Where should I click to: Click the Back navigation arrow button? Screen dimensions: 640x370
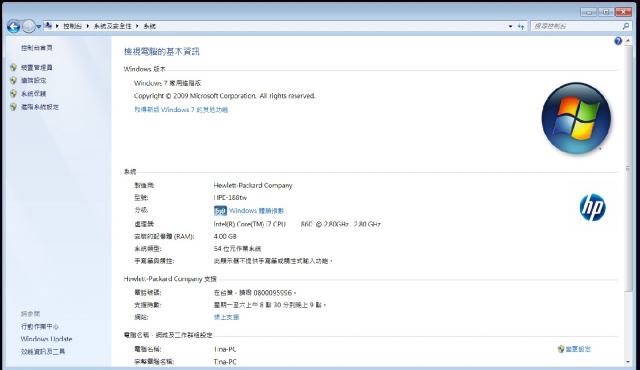(13, 27)
